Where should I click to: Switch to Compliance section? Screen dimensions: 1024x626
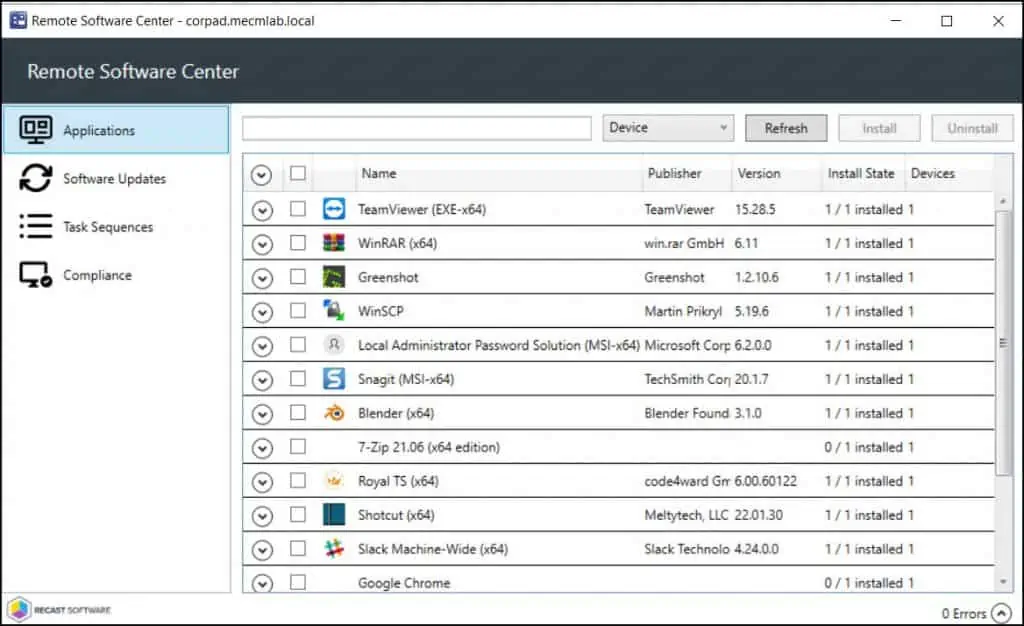116,275
